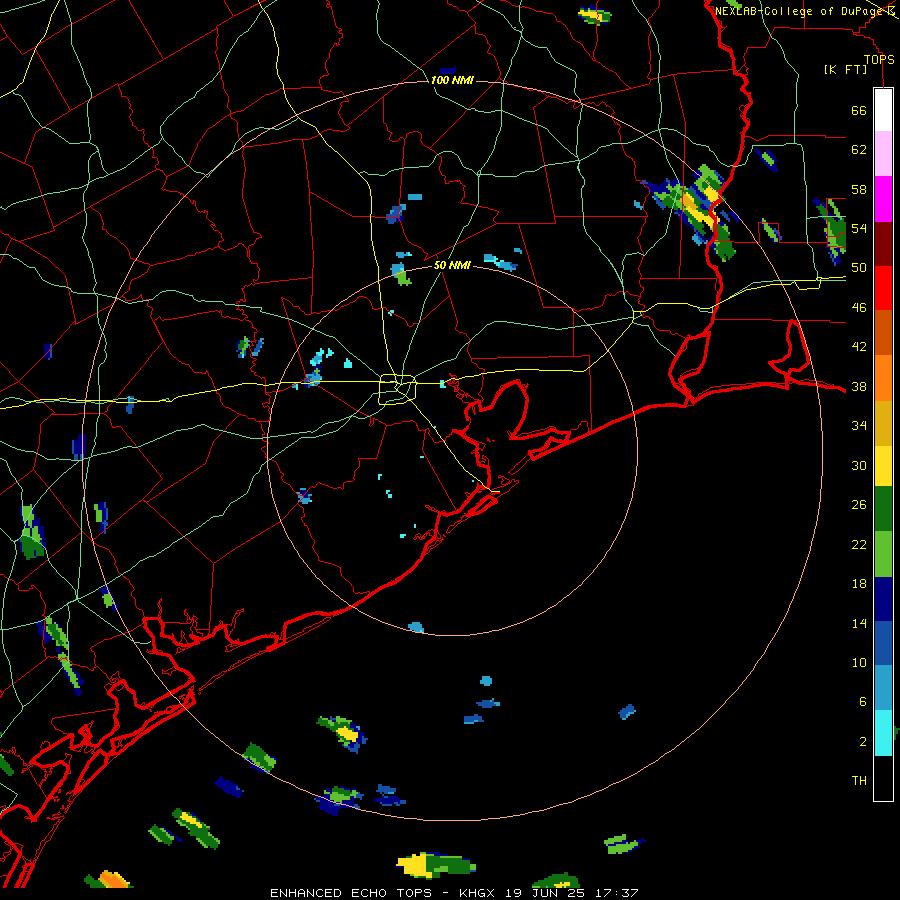
Task: Click the legend value 38
Action: click(x=859, y=386)
